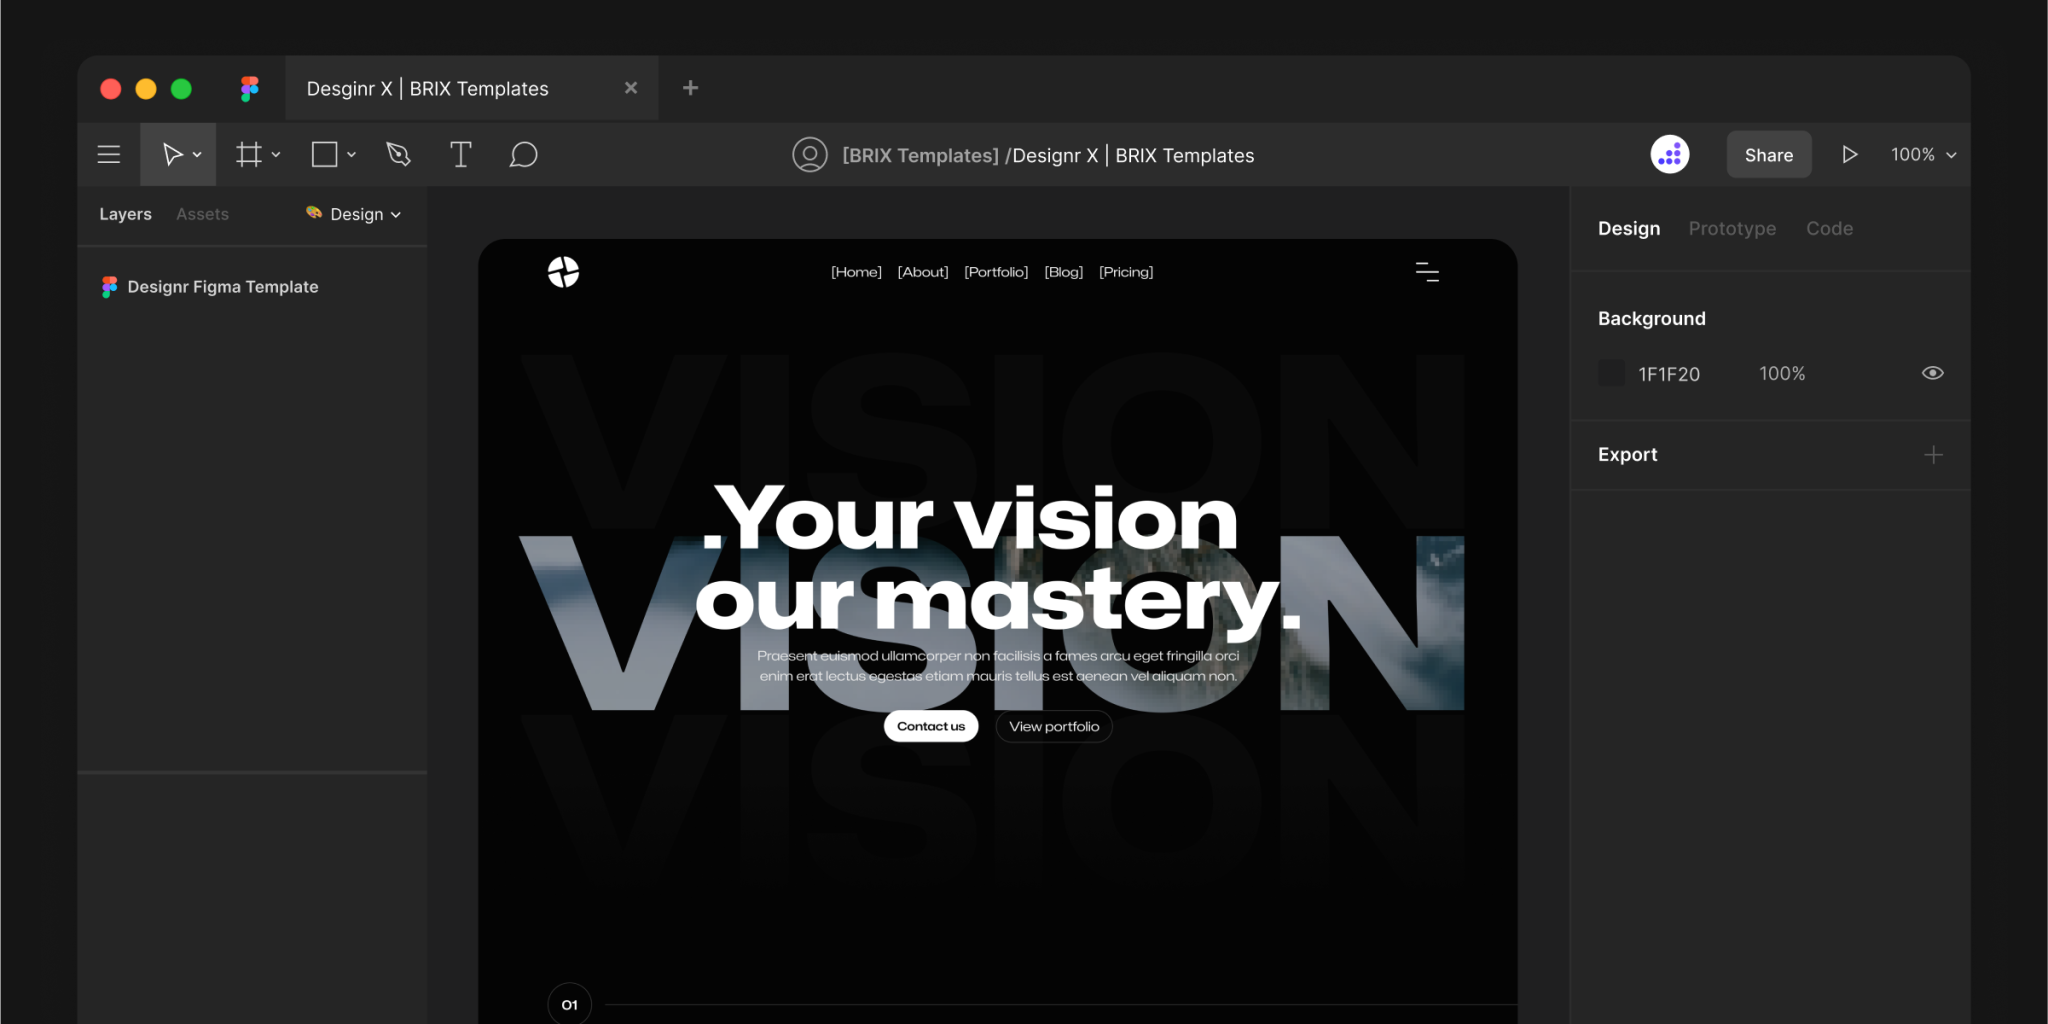Toggle background fill visibility with eye icon
Screen dimensions: 2048x1024
1932,372
